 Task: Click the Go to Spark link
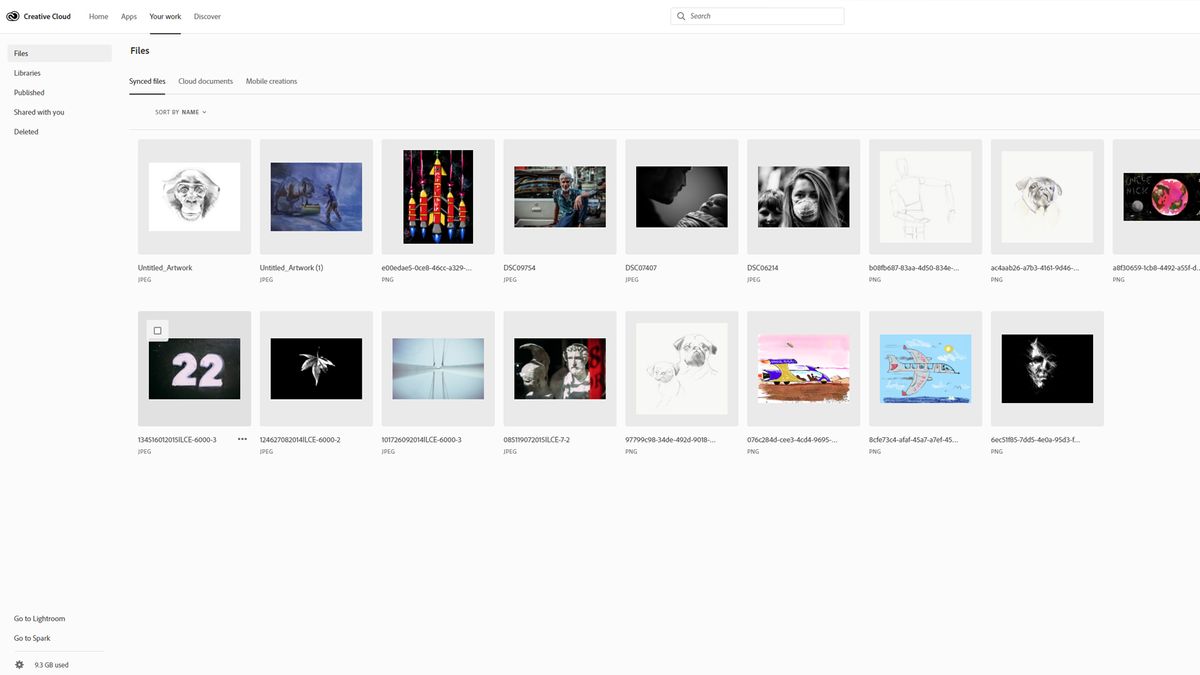(31, 638)
